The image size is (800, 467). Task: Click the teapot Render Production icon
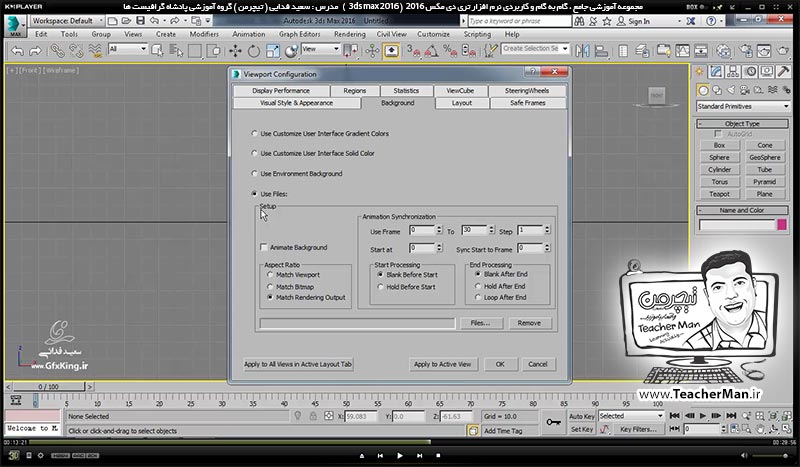click(x=783, y=50)
